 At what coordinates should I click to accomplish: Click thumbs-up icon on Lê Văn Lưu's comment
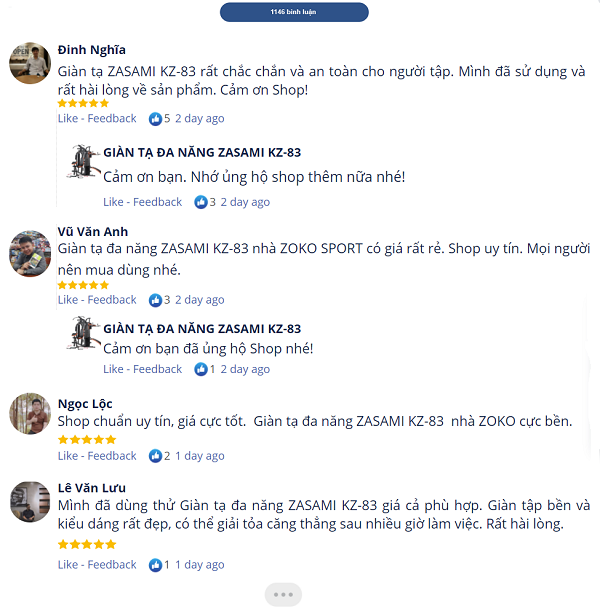[x=155, y=565]
